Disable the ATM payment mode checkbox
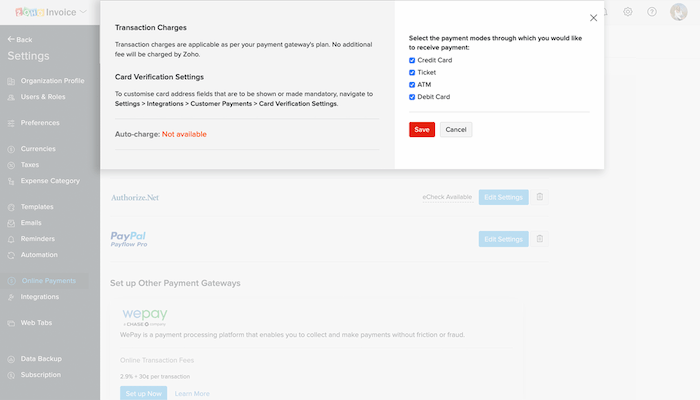This screenshot has width=700, height=400. click(412, 85)
